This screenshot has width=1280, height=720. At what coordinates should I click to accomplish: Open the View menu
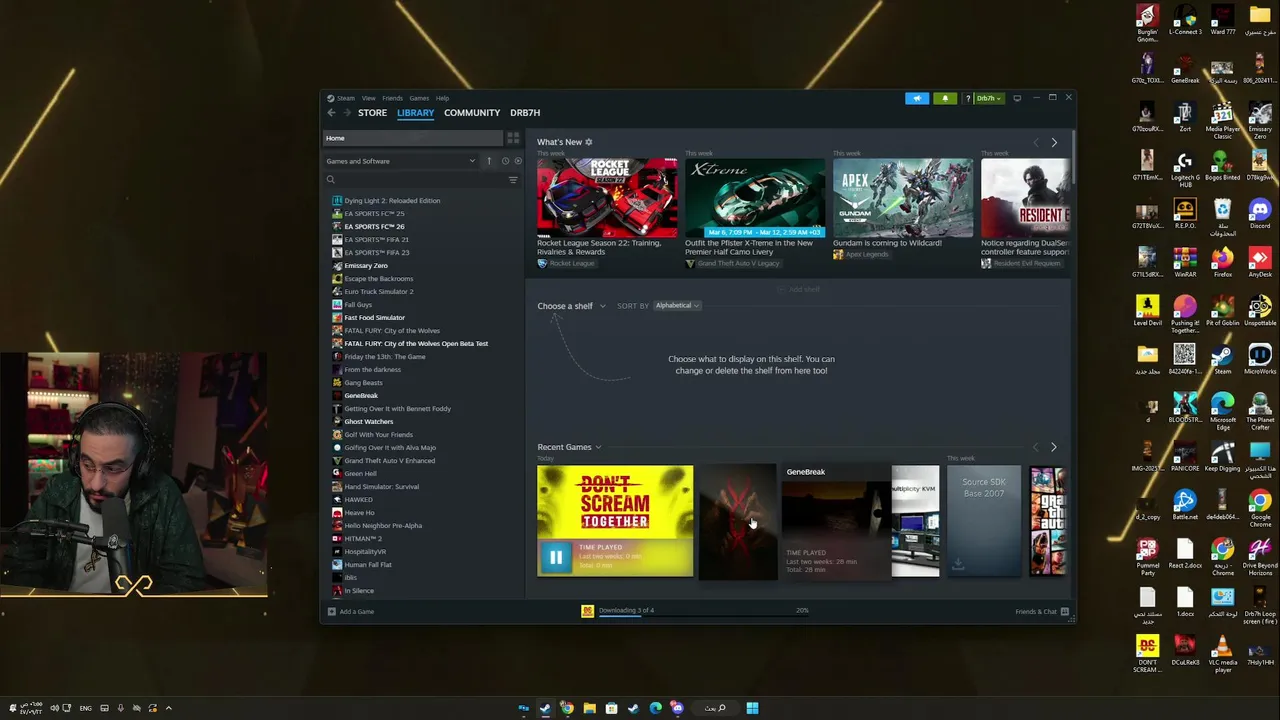click(x=369, y=98)
